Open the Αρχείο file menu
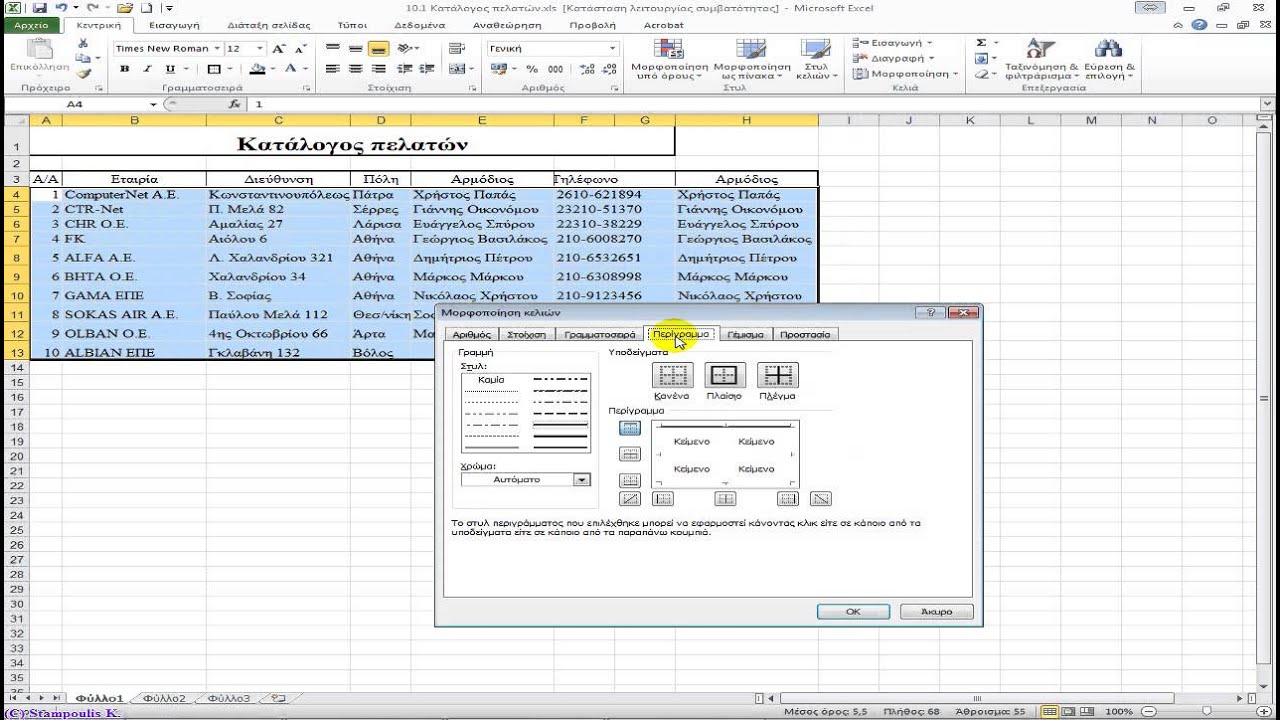 tap(32, 25)
